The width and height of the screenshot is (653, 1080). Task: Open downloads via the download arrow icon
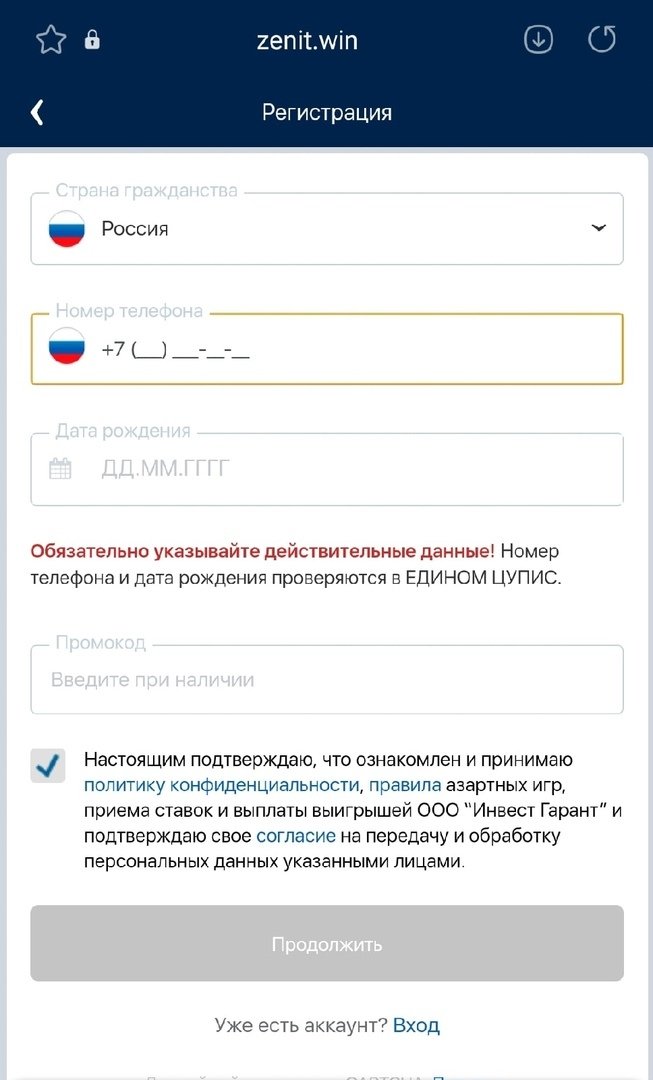[538, 40]
